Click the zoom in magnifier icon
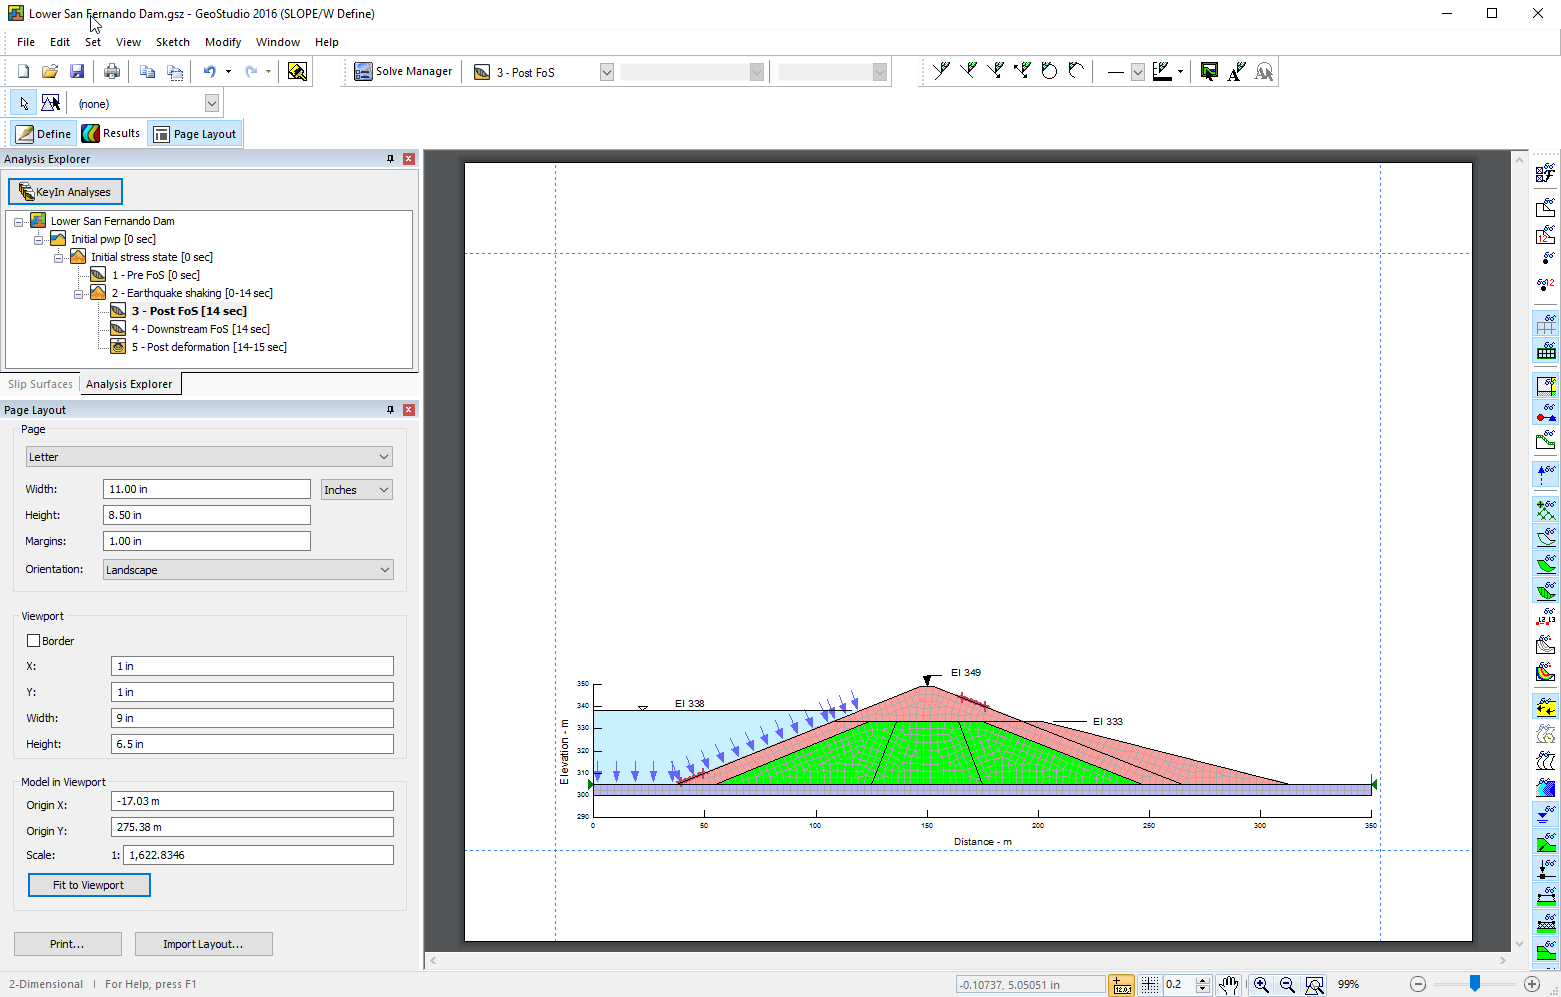The height and width of the screenshot is (997, 1561). pos(1261,985)
